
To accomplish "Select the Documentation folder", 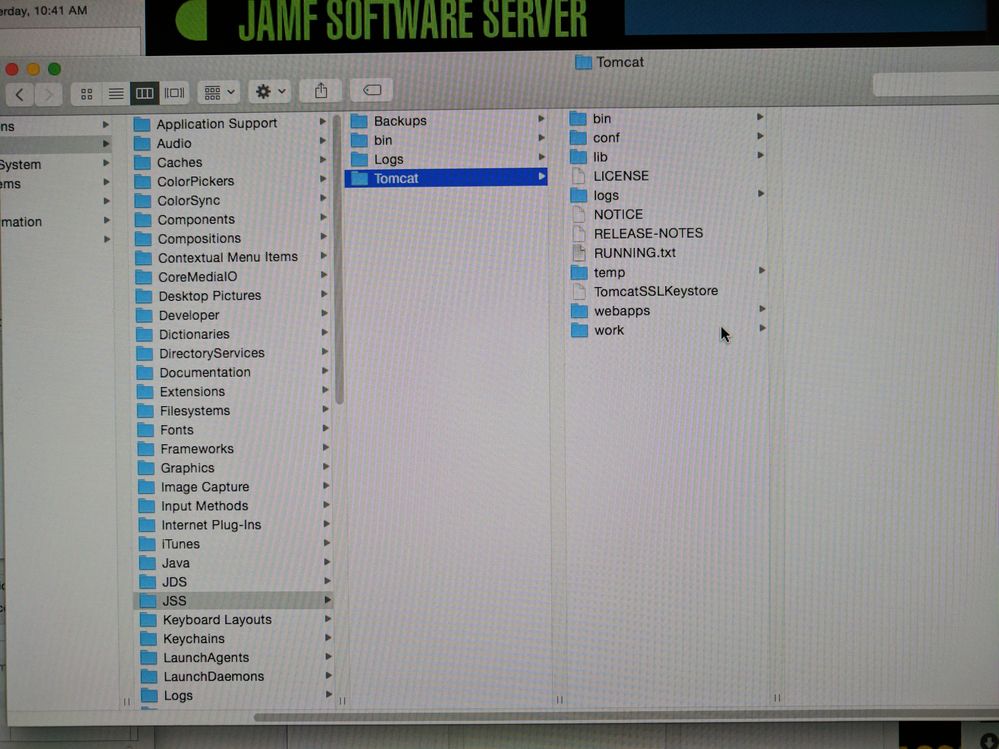I will click(205, 373).
